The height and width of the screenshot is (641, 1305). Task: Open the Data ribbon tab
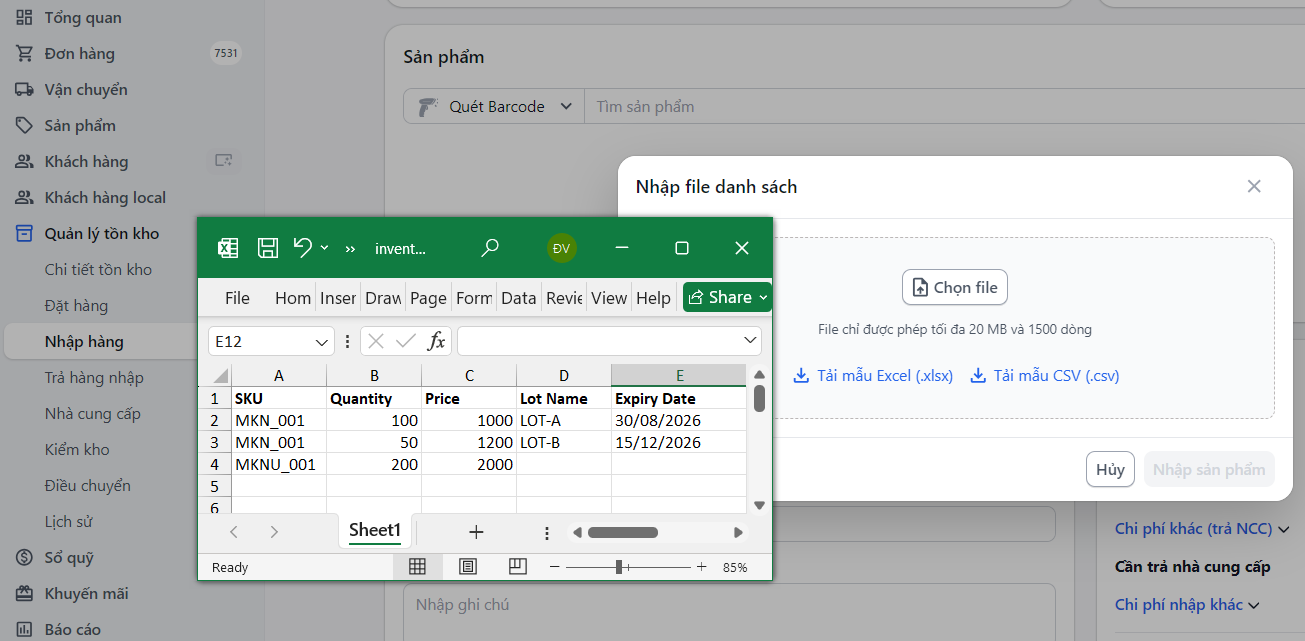519,298
